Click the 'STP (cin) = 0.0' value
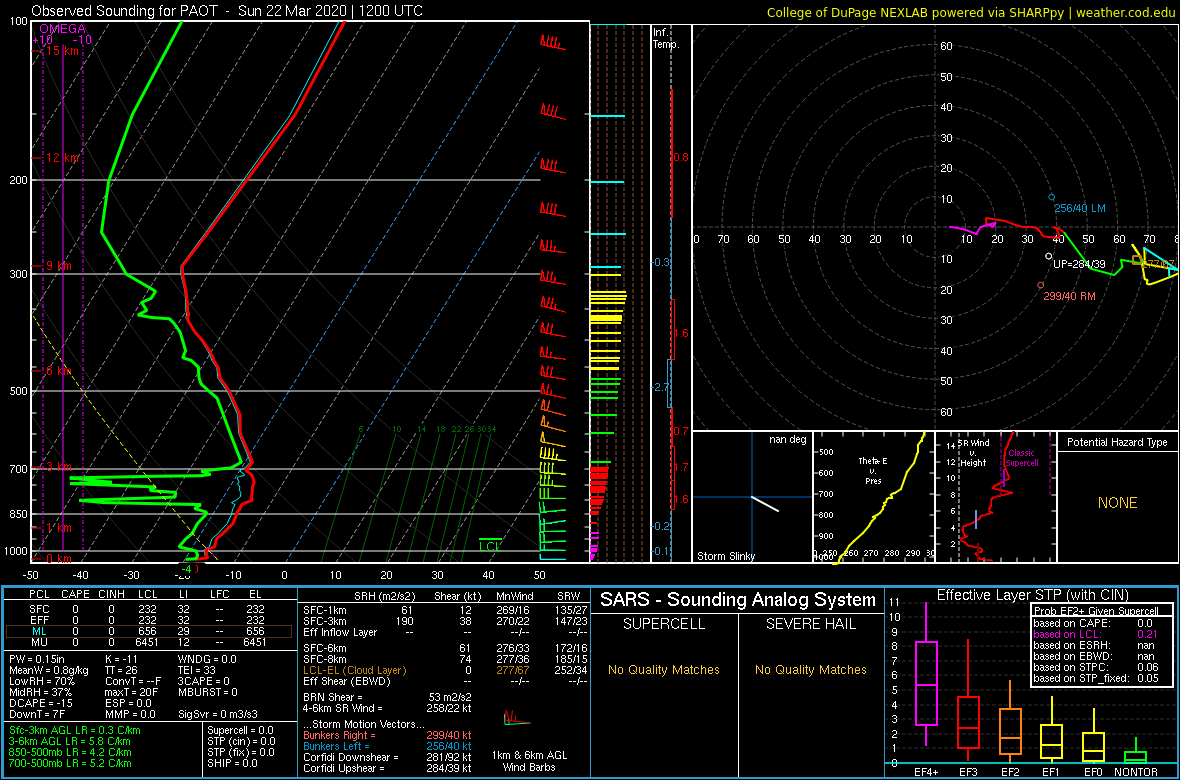The image size is (1180, 780). [x=241, y=741]
